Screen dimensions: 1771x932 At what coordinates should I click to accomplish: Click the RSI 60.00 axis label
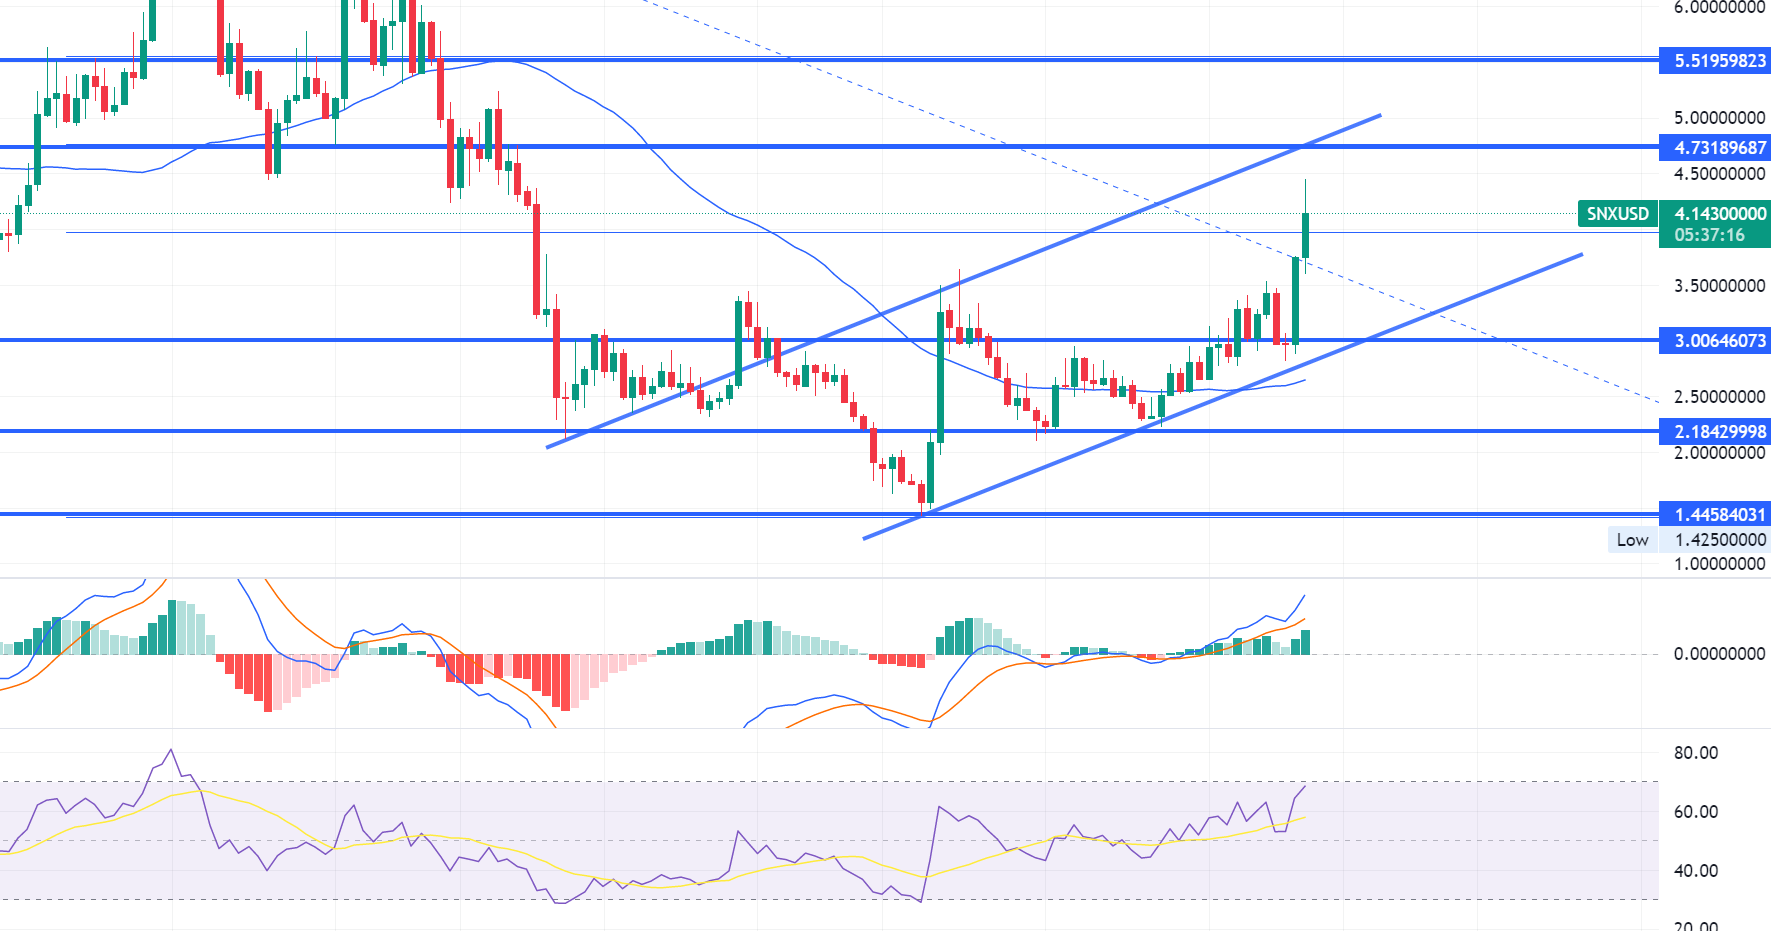point(1696,812)
